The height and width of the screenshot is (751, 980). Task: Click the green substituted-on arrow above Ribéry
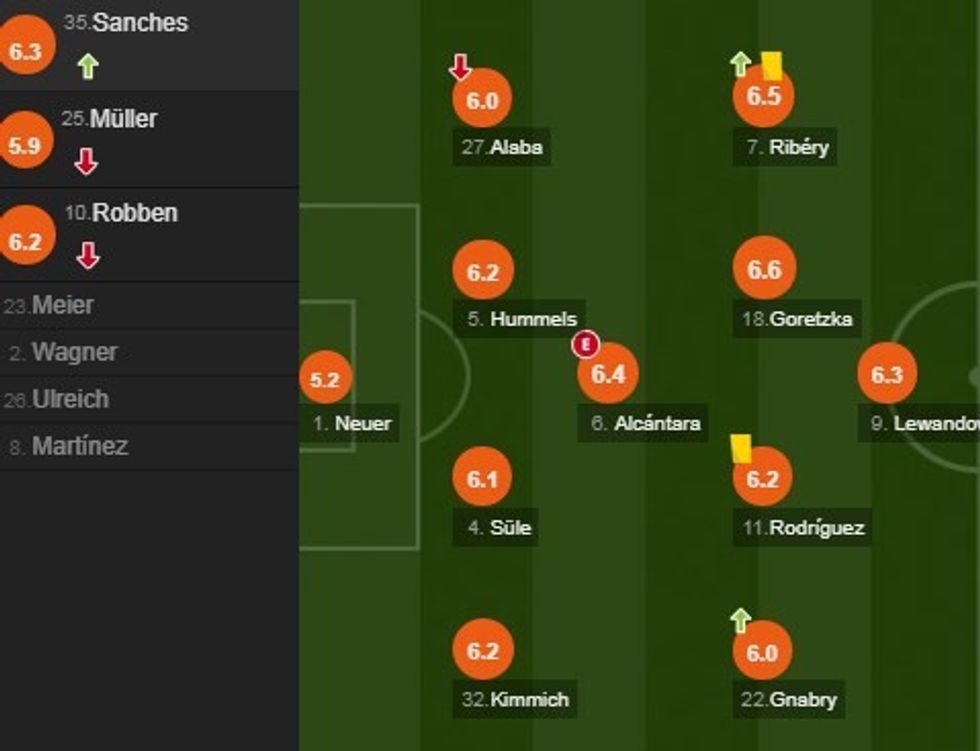pos(740,65)
